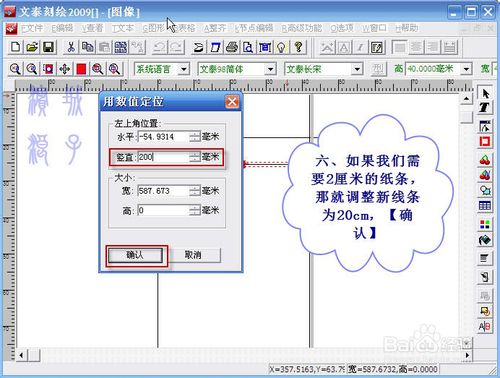This screenshot has width=500, height=378.
Task: Click the printer icon in toolbar
Action: [x=232, y=47]
